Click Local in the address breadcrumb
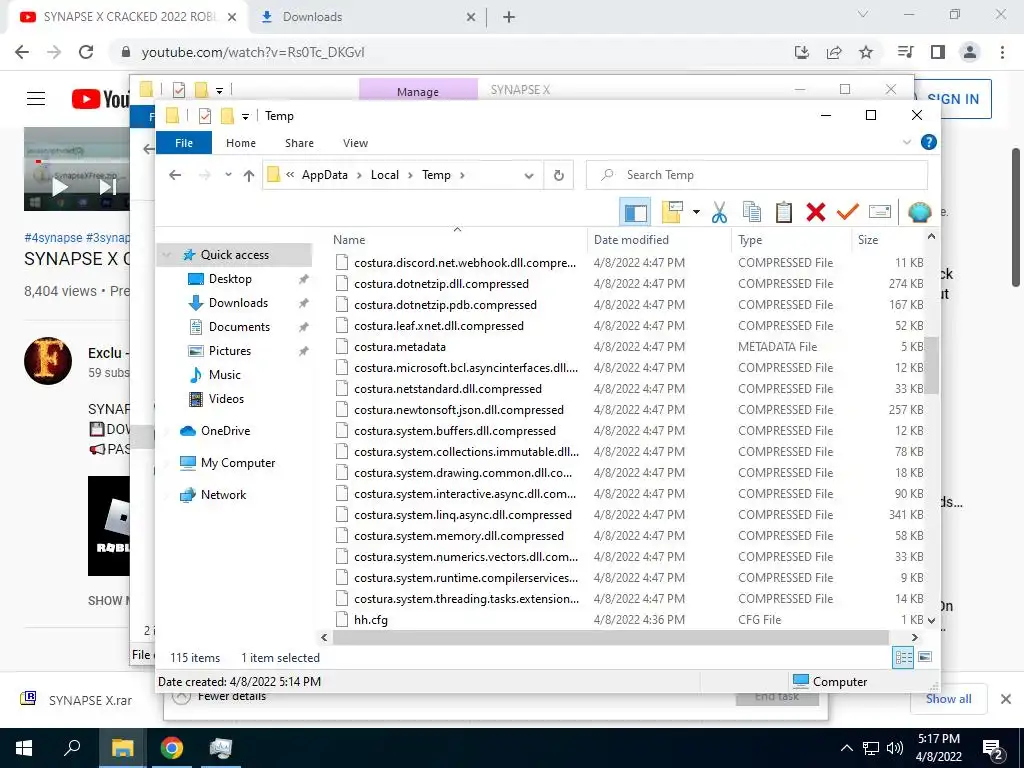This screenshot has height=768, width=1024. click(385, 175)
